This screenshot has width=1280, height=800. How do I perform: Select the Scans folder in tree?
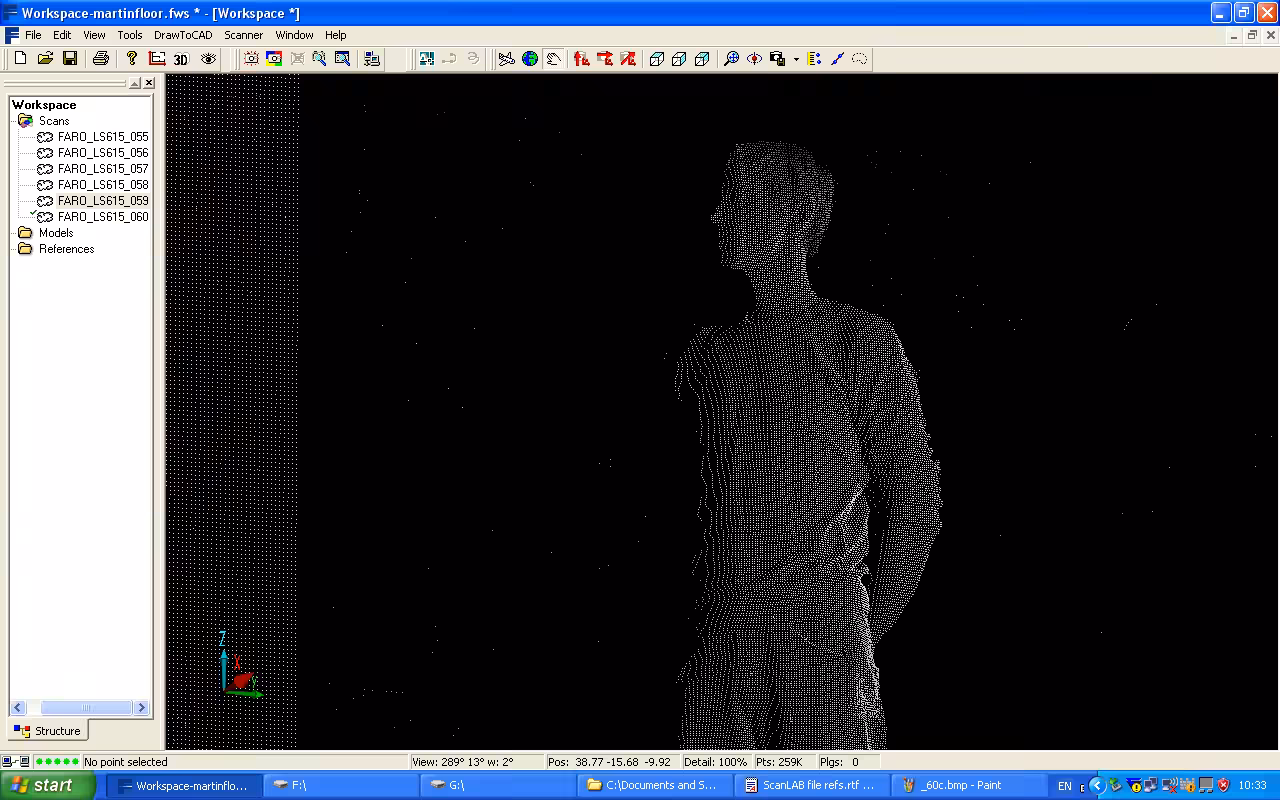point(54,121)
